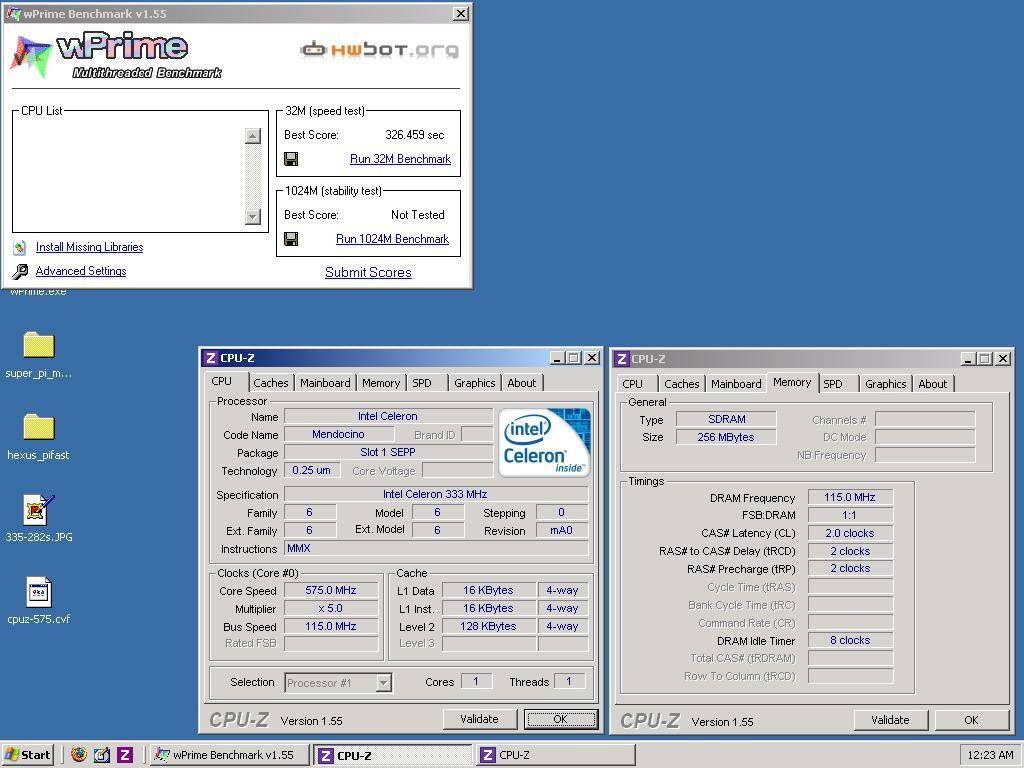
Task: Open Mainboard tab in right CPU-Z window
Action: pyautogui.click(x=736, y=384)
